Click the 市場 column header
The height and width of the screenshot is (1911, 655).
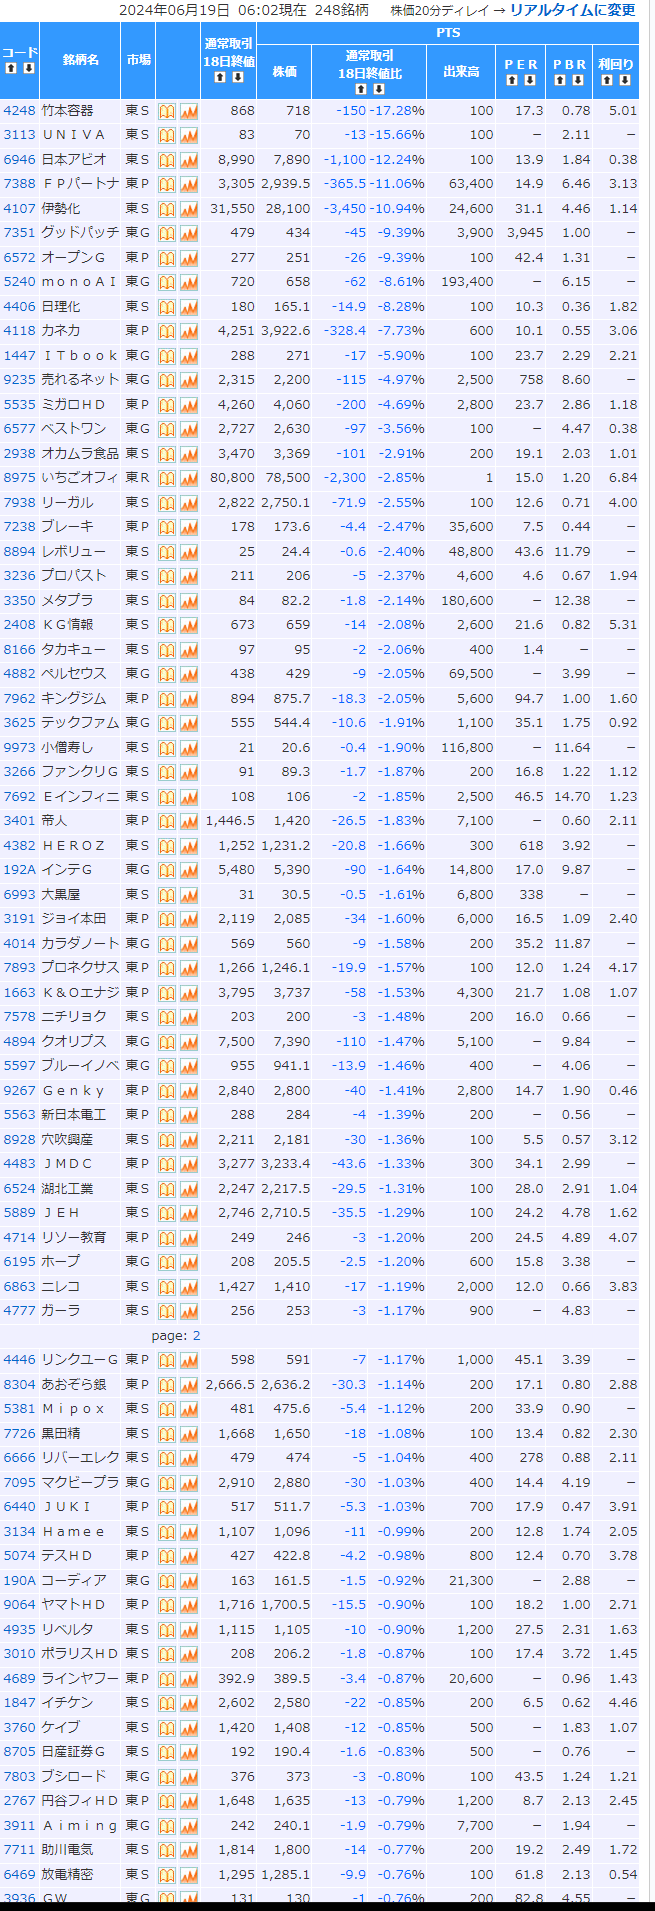point(139,60)
